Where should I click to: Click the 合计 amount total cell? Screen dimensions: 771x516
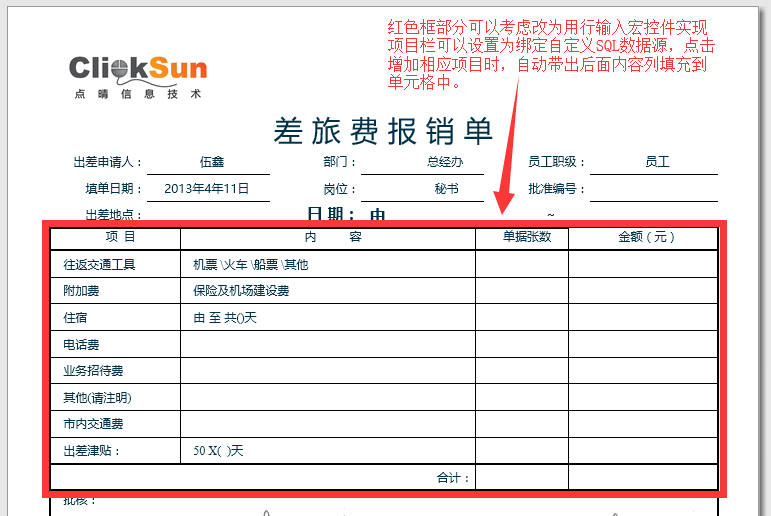pyautogui.click(x=643, y=478)
